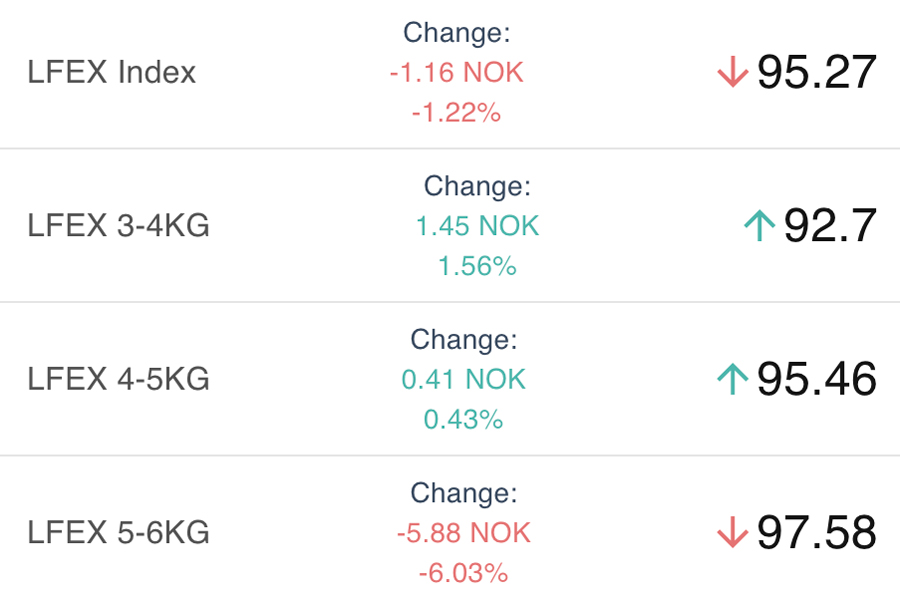The image size is (900, 603).
Task: Click the 95.46 price value
Action: (816, 379)
